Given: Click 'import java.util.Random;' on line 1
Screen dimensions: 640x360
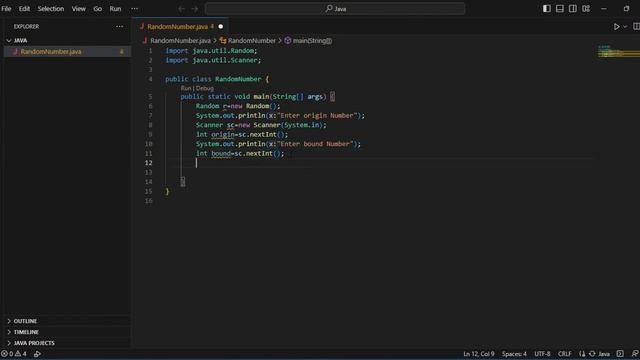Looking at the screenshot, I should pyautogui.click(x=211, y=51).
